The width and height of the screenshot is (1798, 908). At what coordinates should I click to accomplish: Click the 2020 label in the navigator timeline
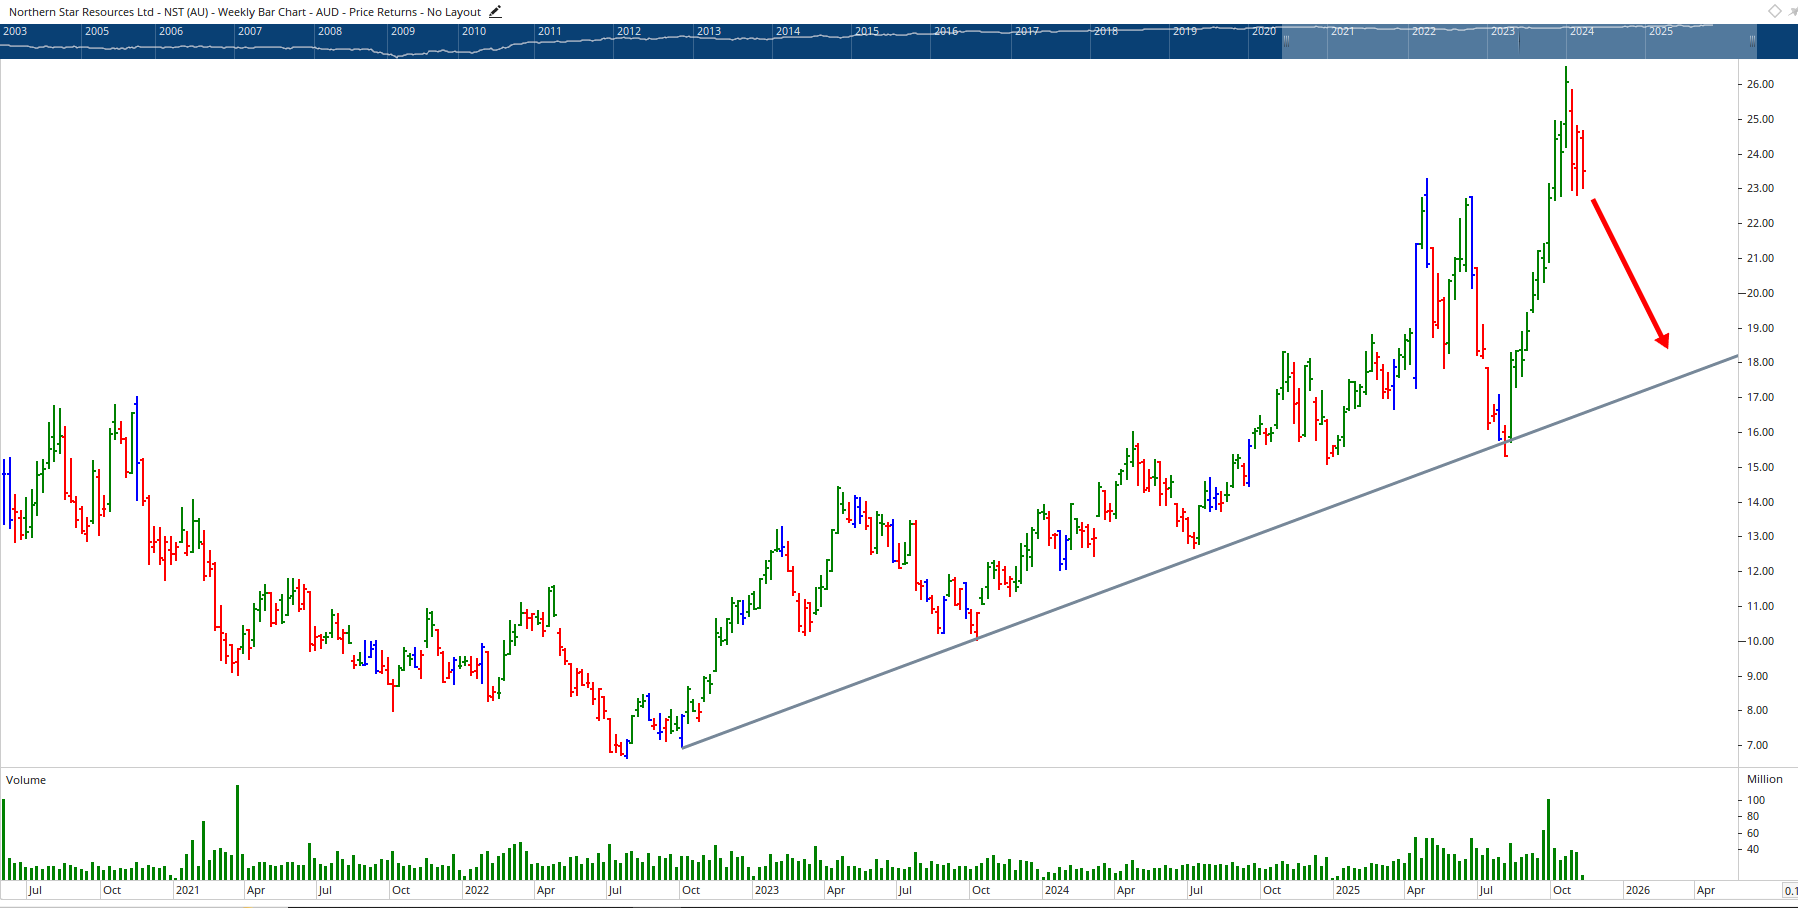coord(1263,31)
